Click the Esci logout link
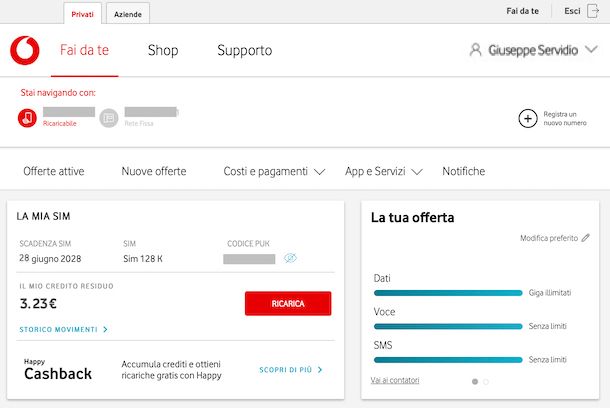This screenshot has height=408, width=610. tap(572, 11)
